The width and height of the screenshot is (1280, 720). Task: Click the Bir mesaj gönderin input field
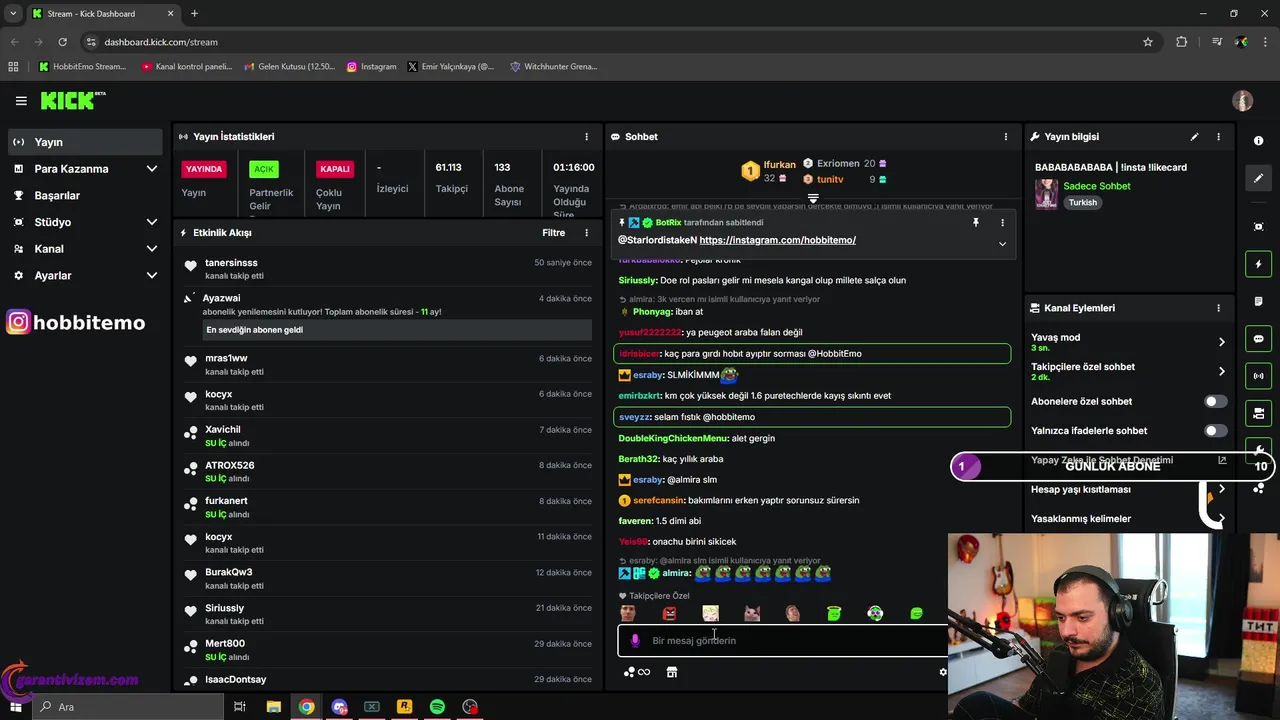tap(785, 640)
